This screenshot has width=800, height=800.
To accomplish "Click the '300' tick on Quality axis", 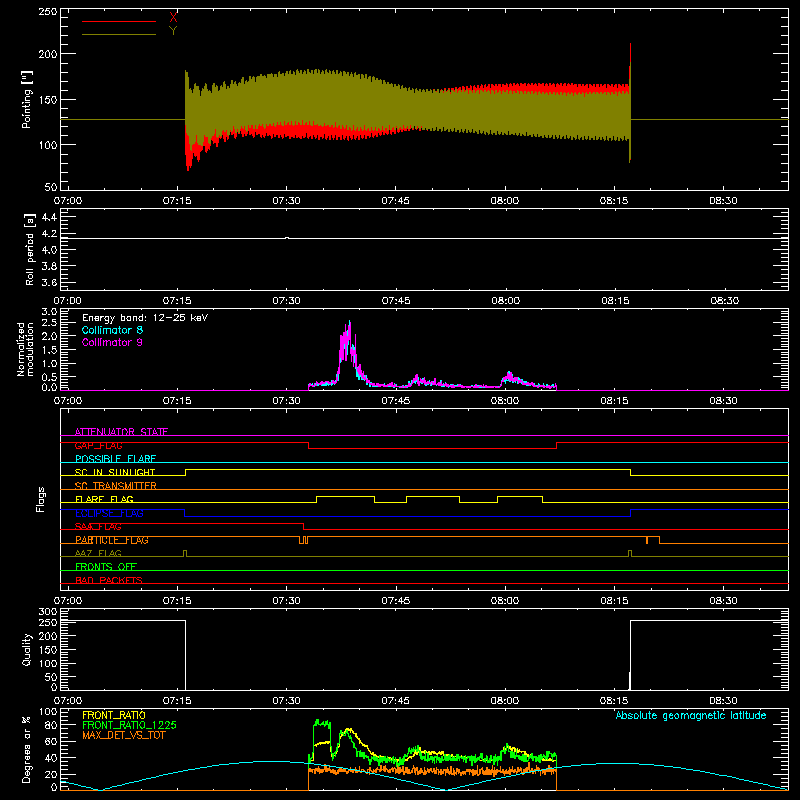I will (48, 612).
